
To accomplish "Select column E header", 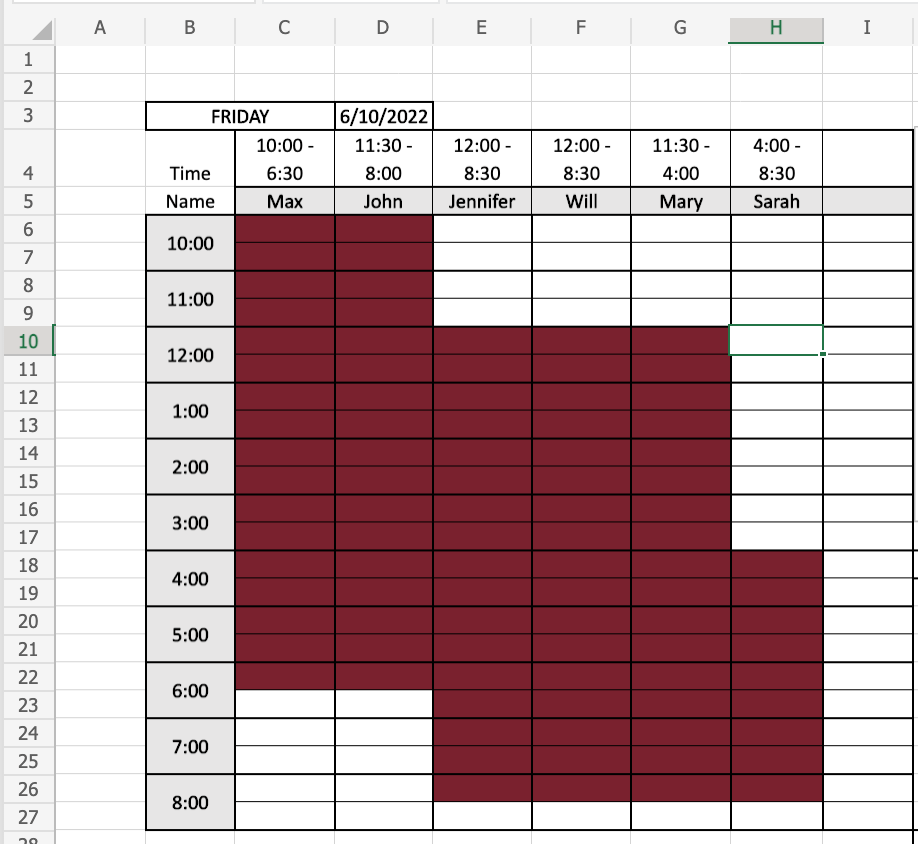I will coord(482,28).
